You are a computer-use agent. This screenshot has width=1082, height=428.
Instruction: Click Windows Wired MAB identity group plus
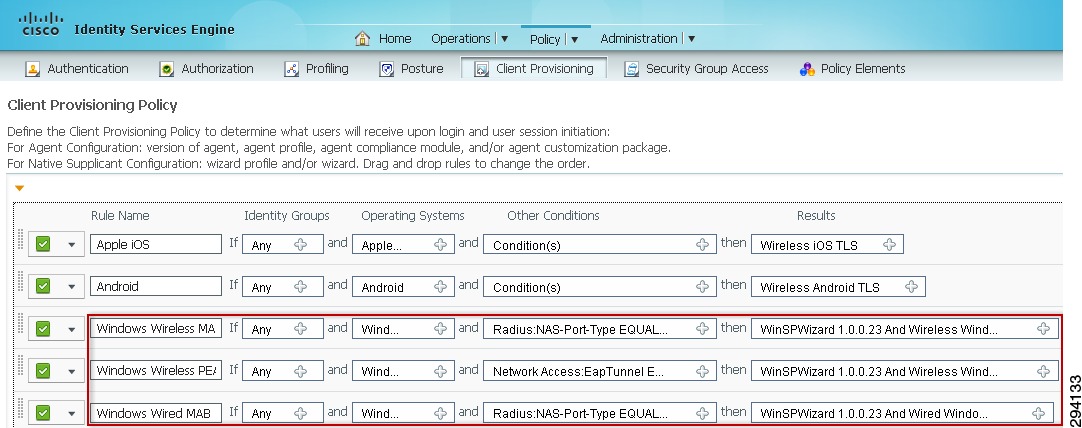coord(301,413)
